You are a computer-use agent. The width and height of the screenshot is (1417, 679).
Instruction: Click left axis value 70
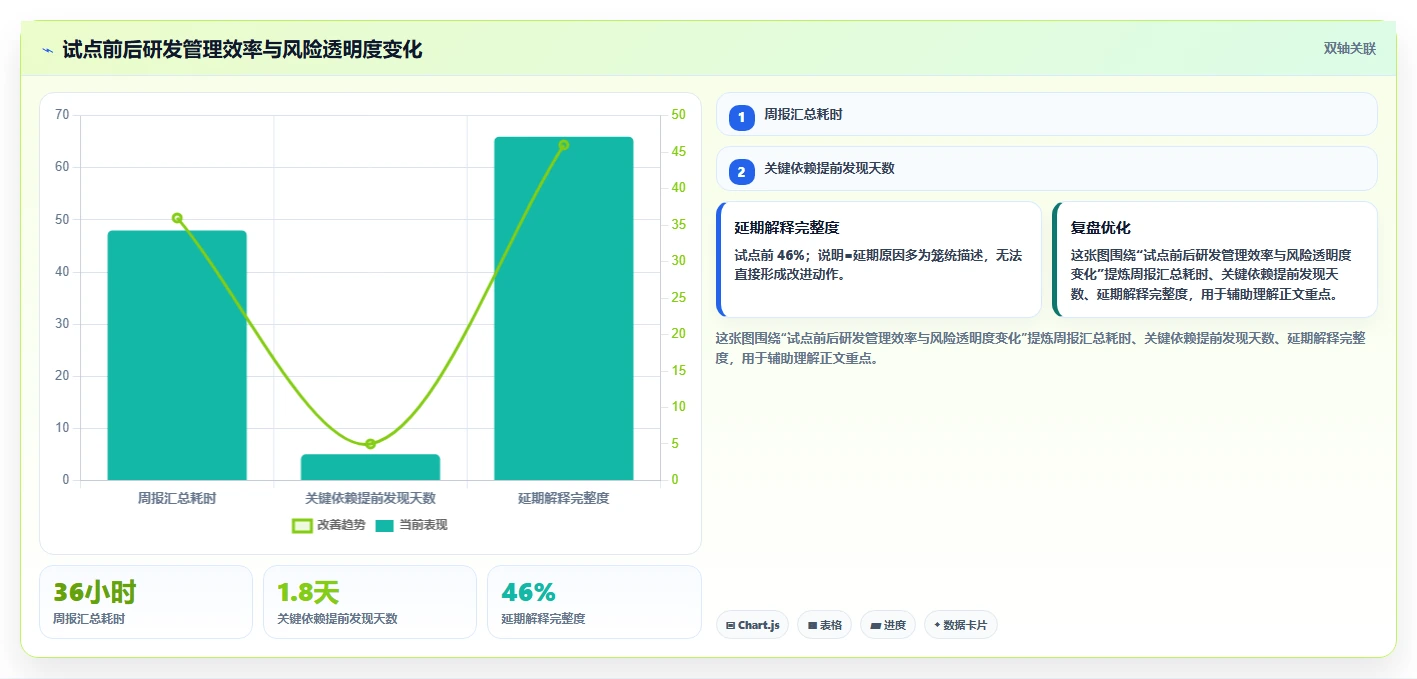pyautogui.click(x=62, y=115)
